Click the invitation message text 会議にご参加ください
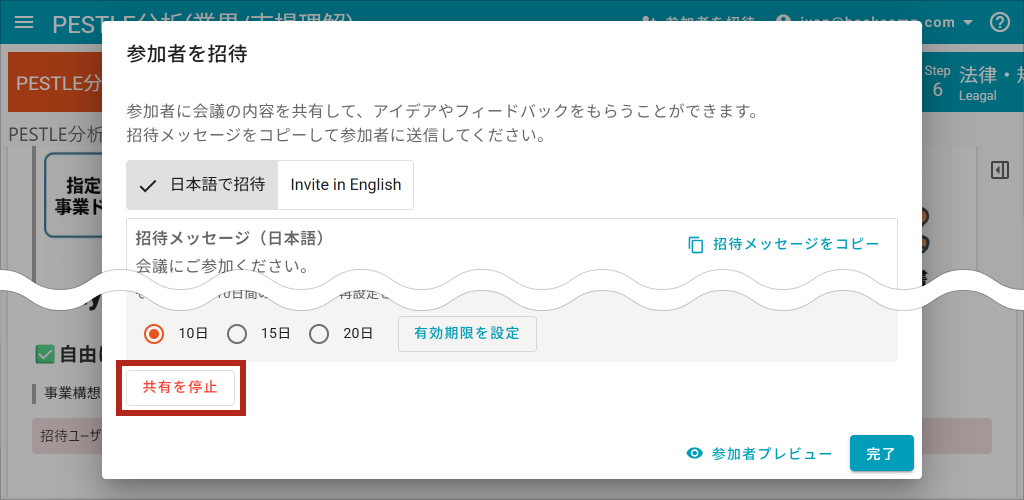The height and width of the screenshot is (500, 1024). click(x=222, y=267)
